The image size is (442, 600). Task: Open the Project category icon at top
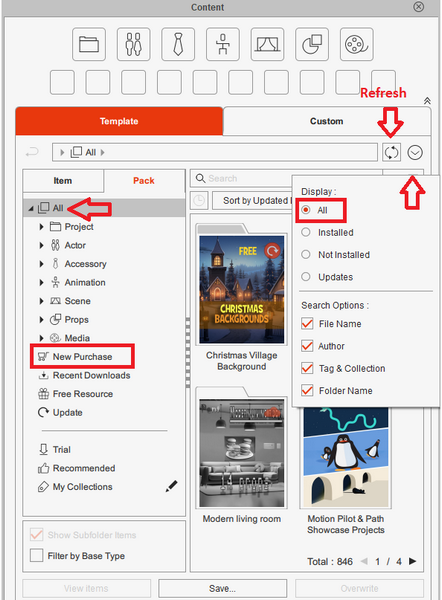click(89, 44)
